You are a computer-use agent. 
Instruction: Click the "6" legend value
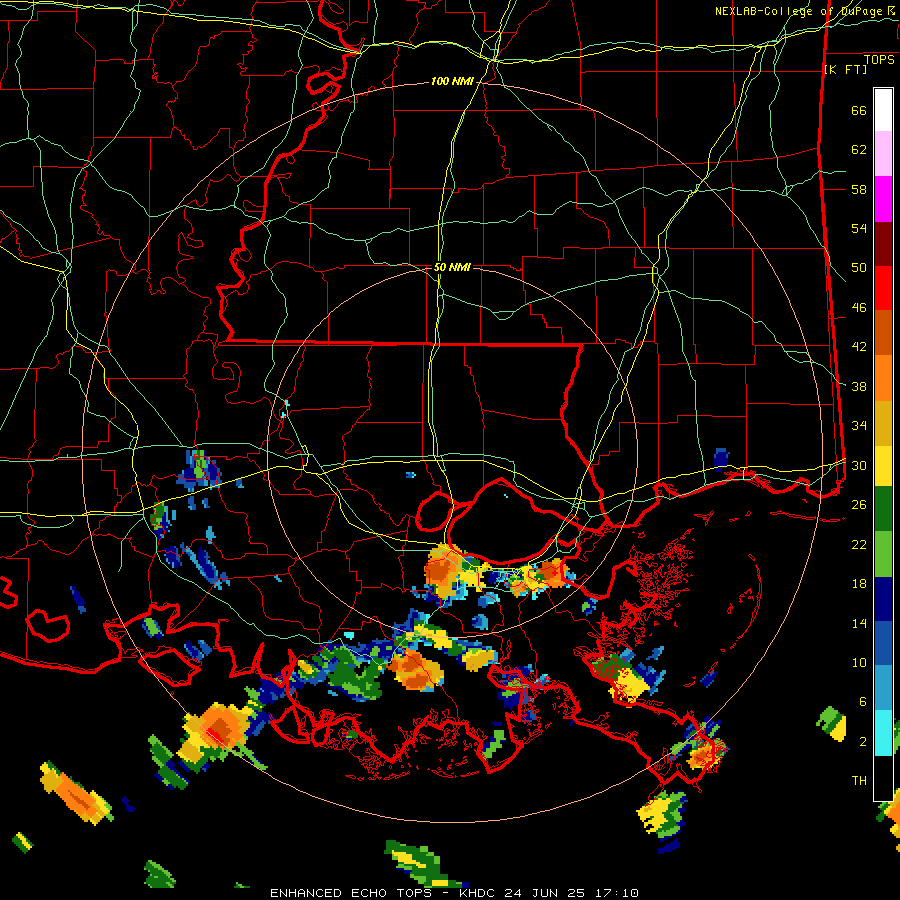pos(863,702)
